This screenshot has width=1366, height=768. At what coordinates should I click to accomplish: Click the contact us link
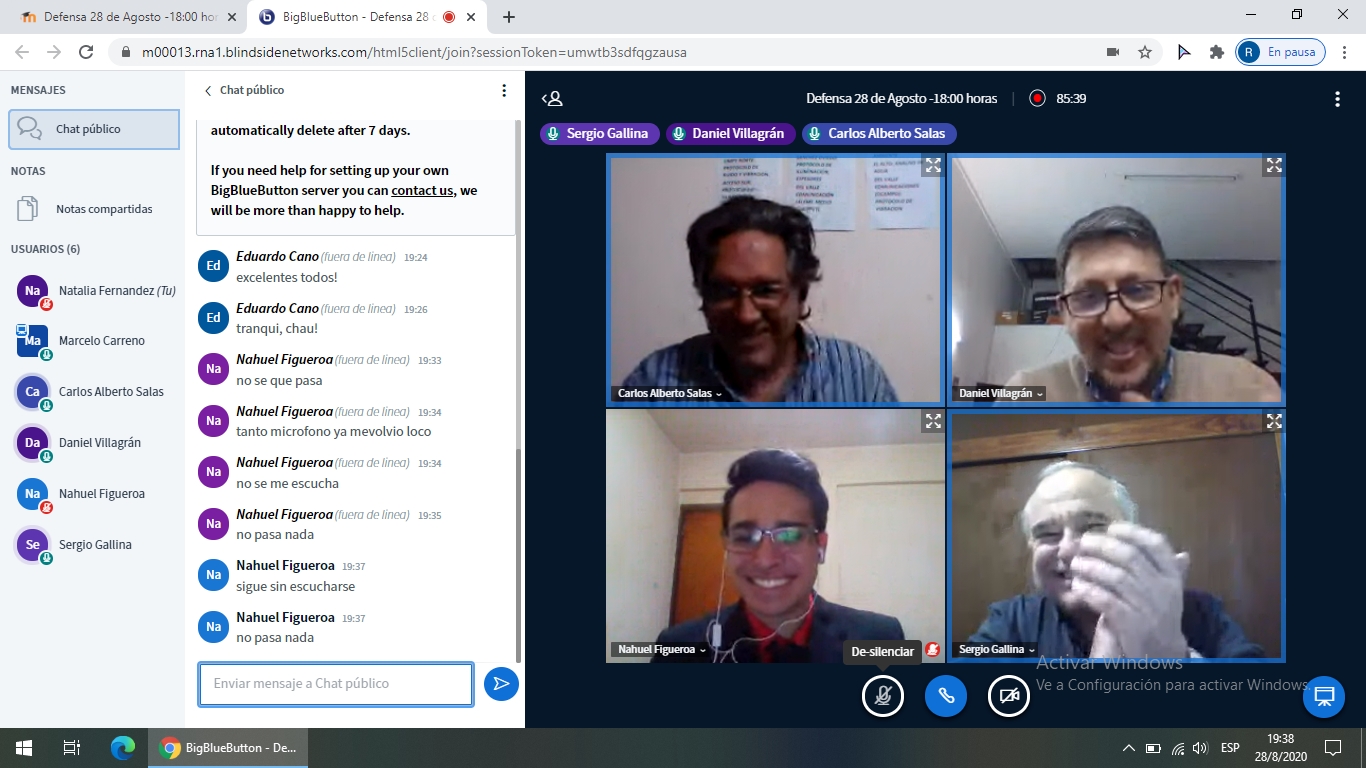pos(422,191)
